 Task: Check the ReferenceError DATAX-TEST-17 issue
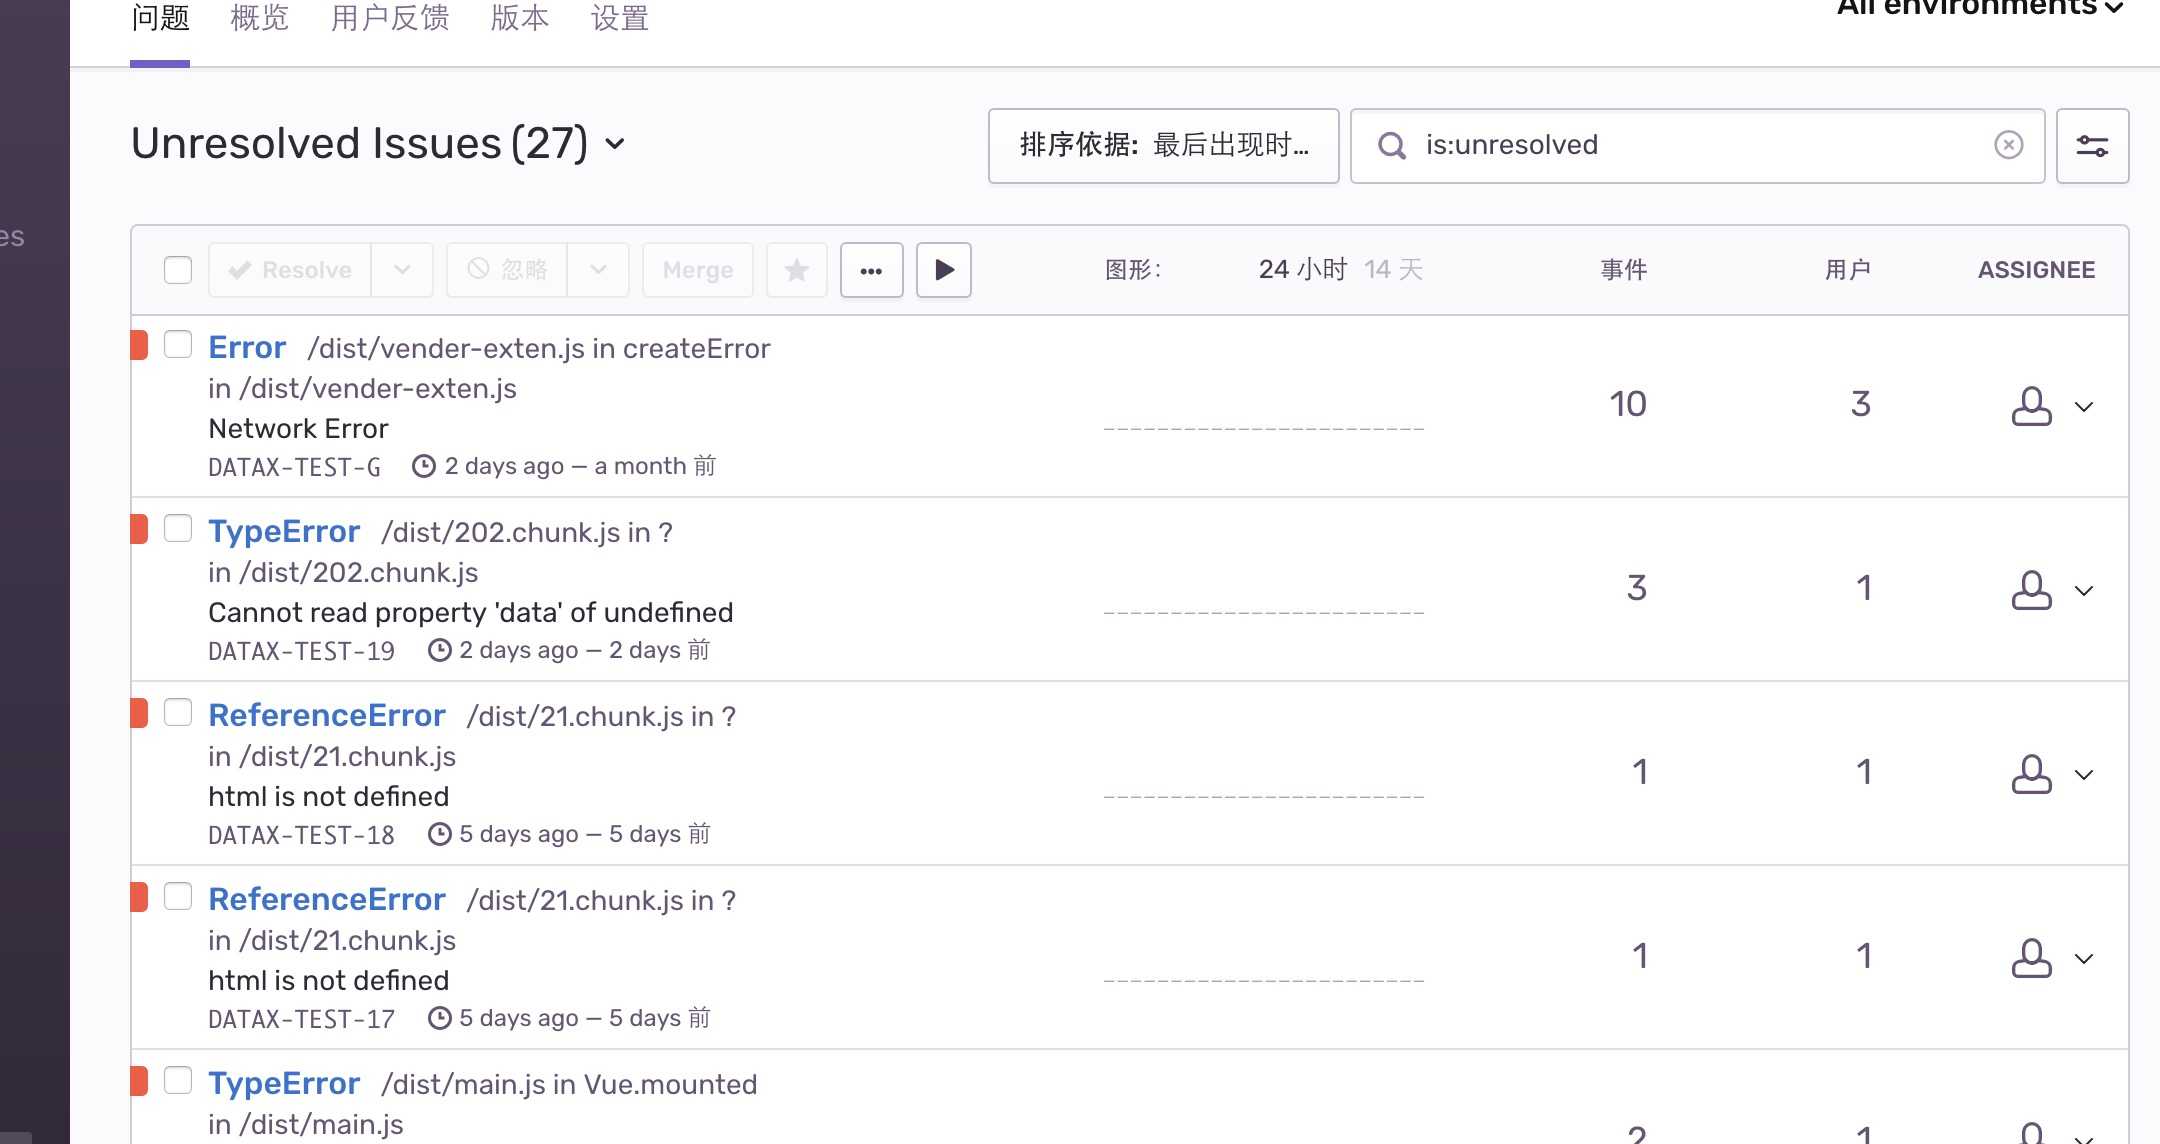coord(178,896)
